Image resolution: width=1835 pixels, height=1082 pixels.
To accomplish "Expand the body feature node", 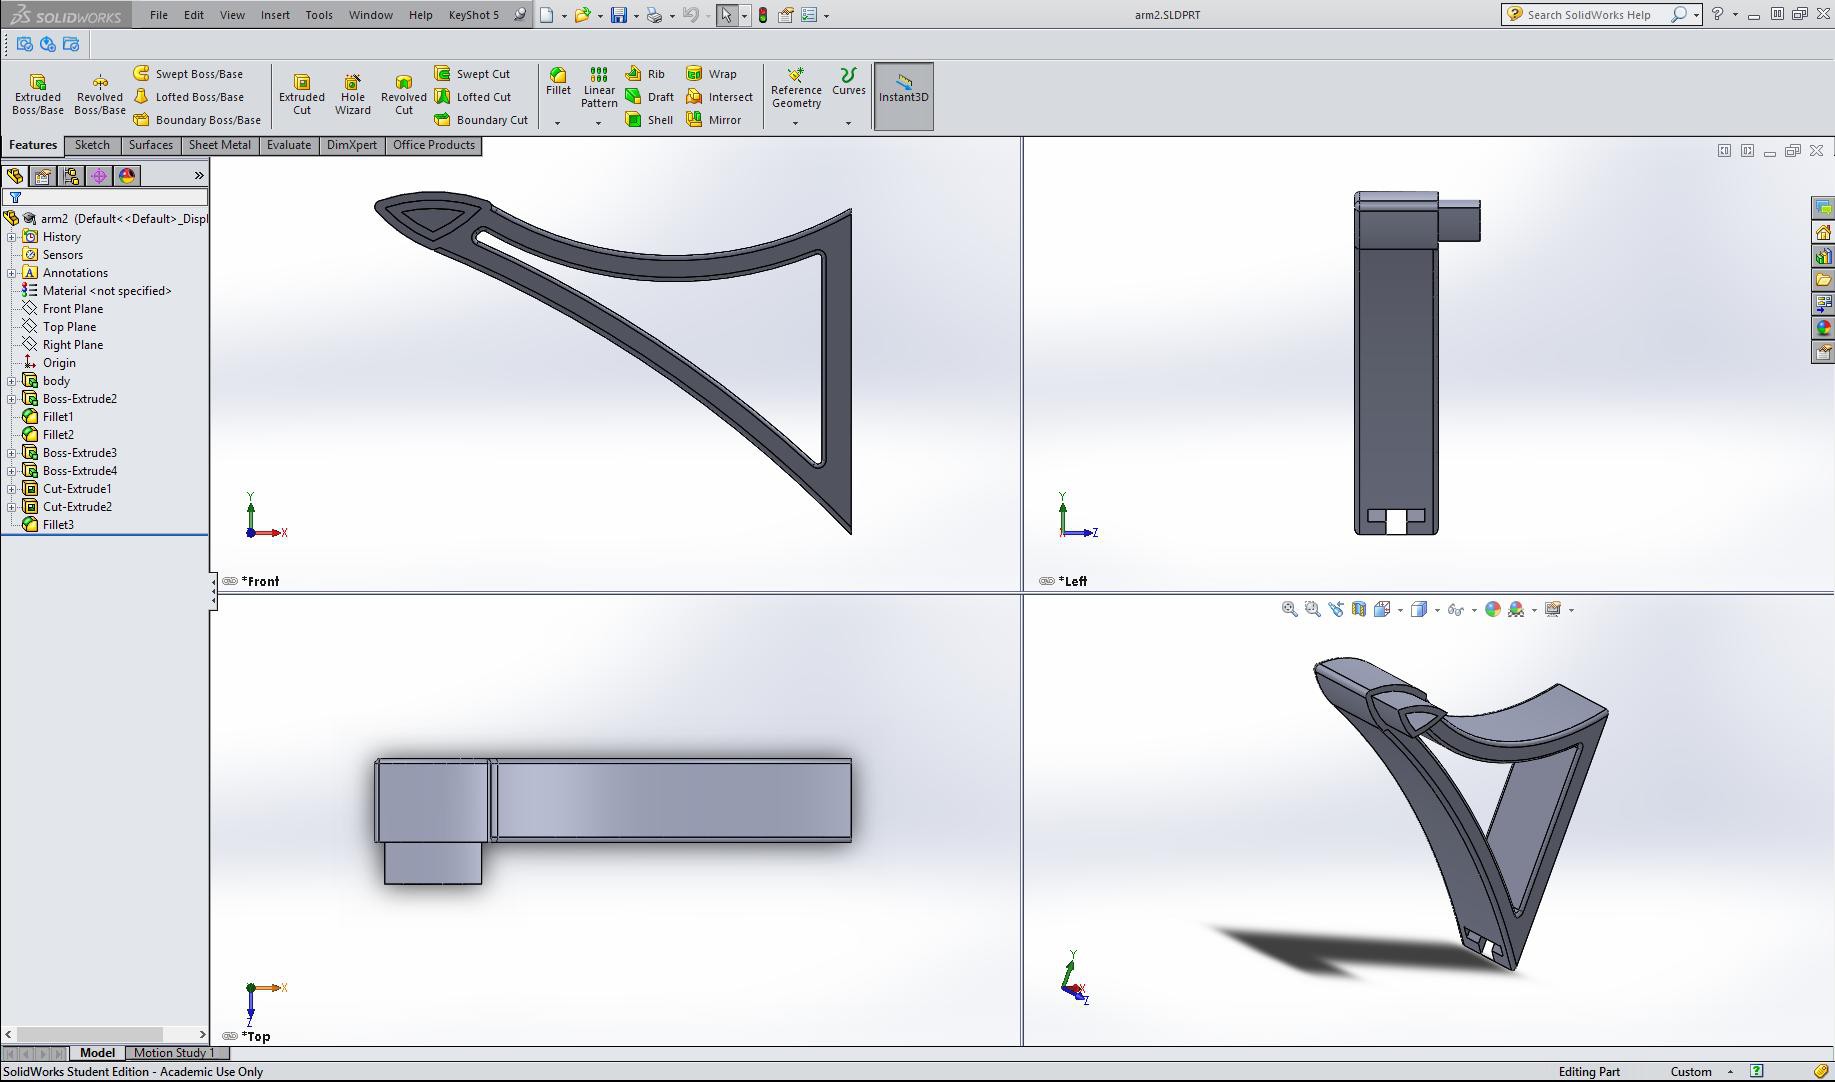I will pos(12,381).
